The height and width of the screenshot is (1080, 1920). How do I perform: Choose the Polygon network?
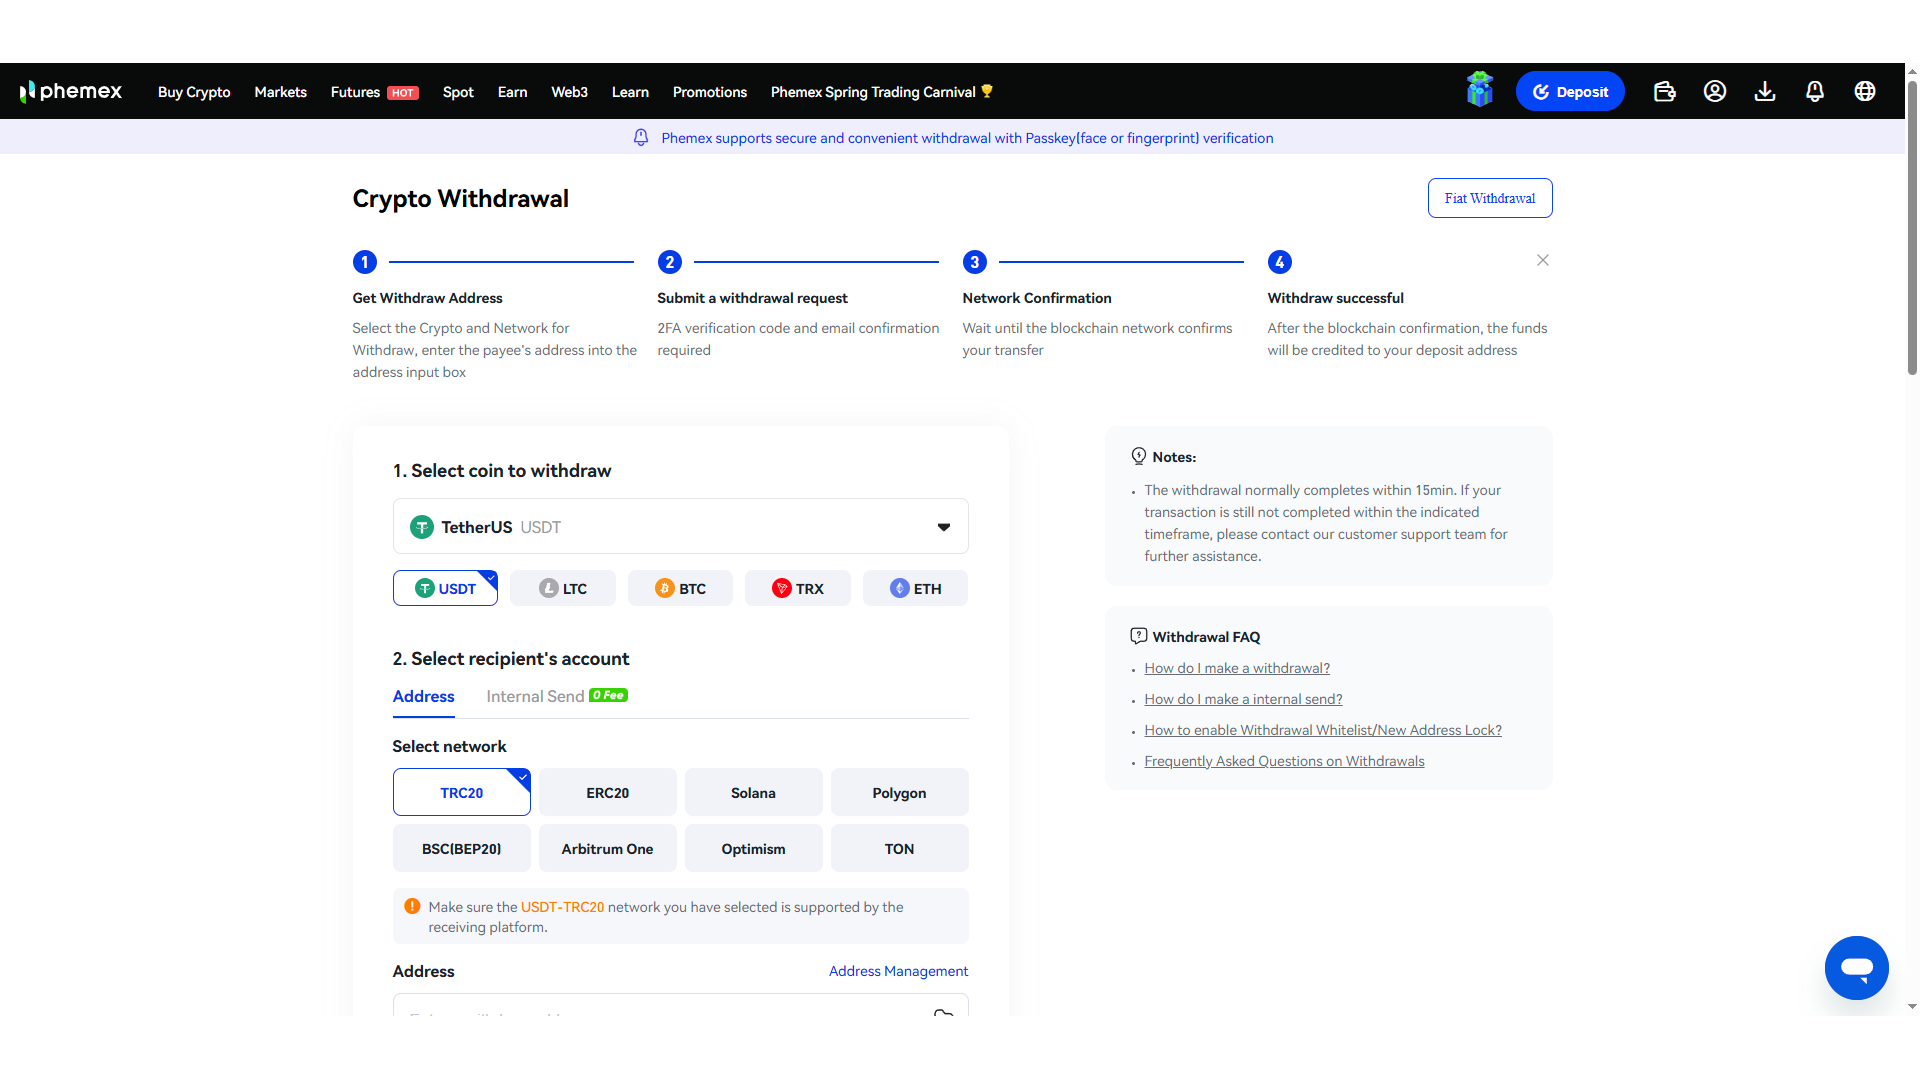tap(899, 792)
